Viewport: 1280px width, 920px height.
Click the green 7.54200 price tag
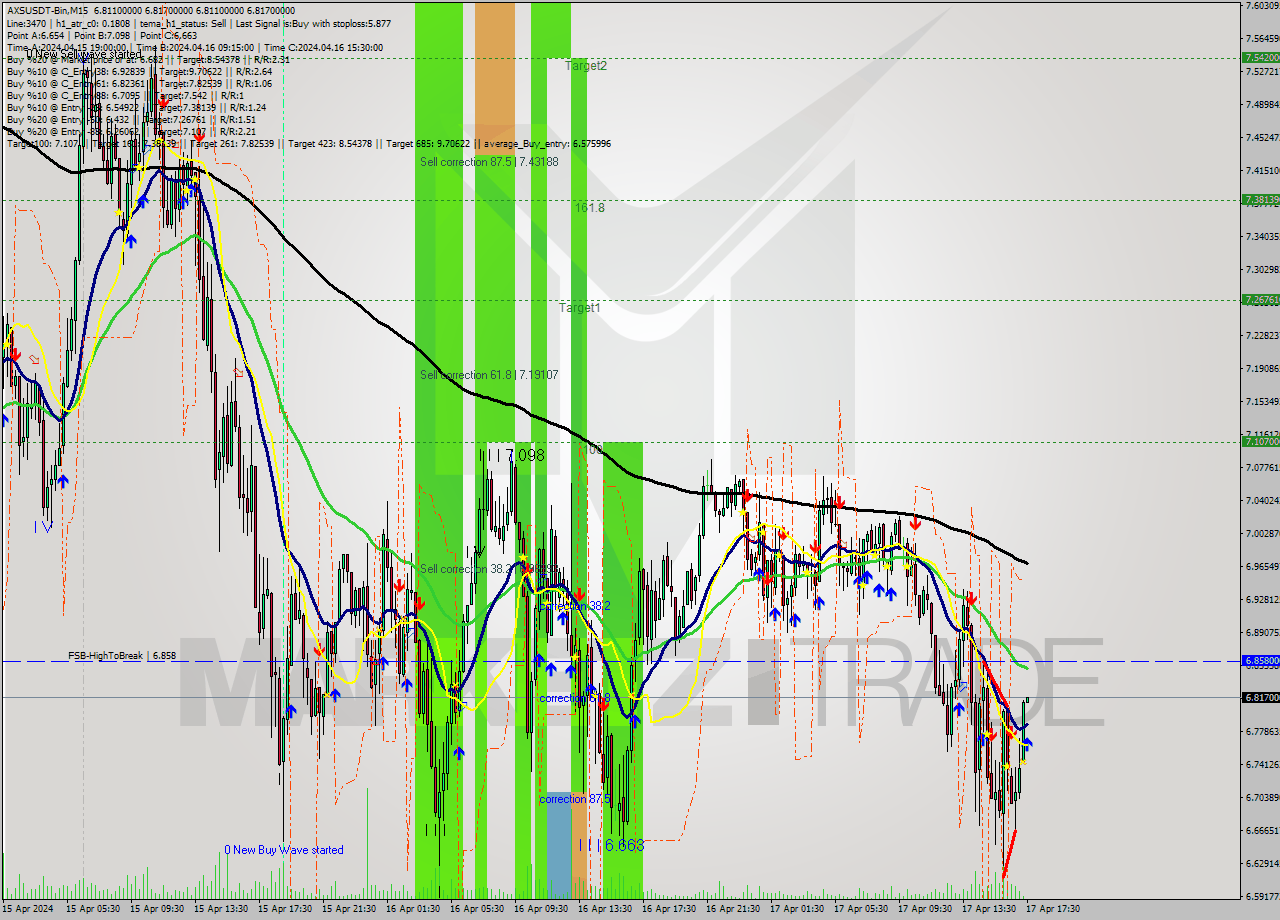1260,58
